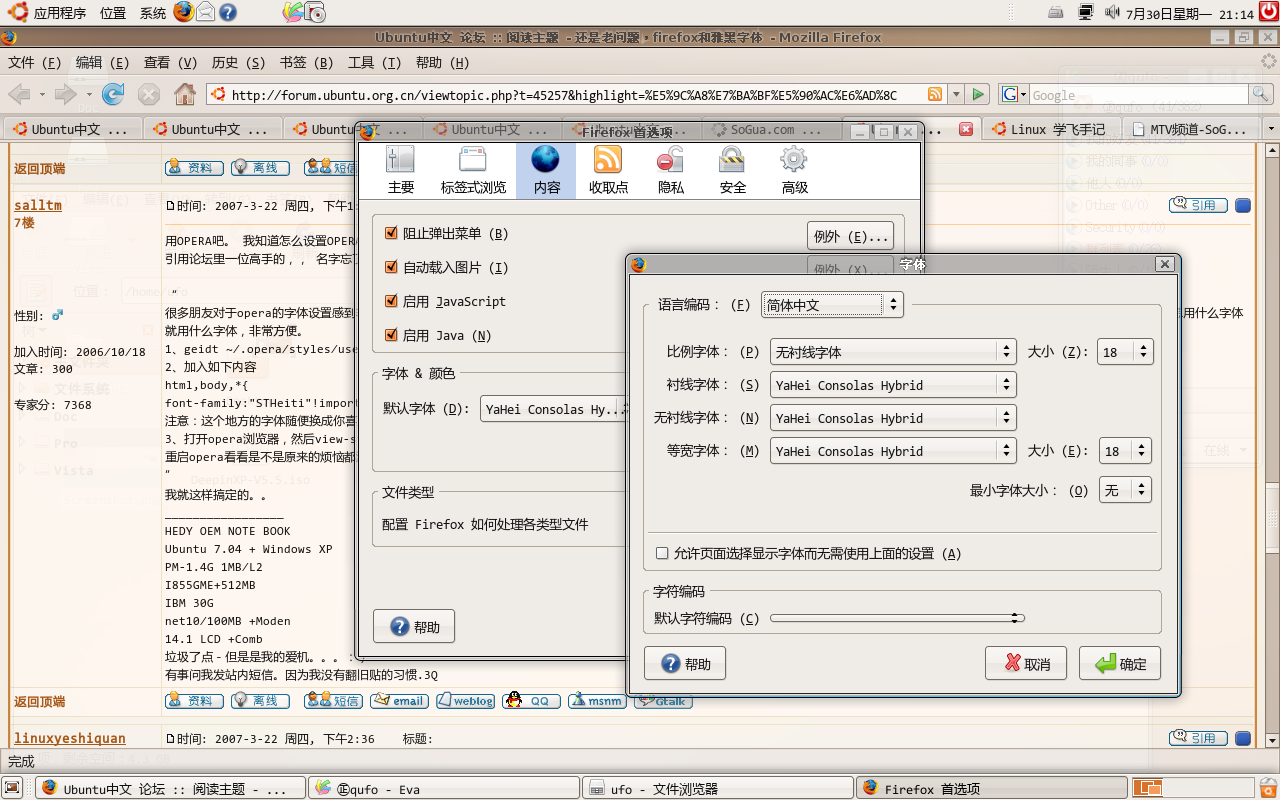Go to the Home page icon

185,94
